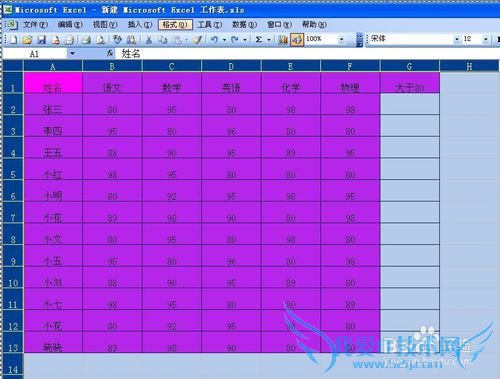Open the 插入 (Insert) menu
Viewport: 500px width, 379px height.
pyautogui.click(x=140, y=25)
